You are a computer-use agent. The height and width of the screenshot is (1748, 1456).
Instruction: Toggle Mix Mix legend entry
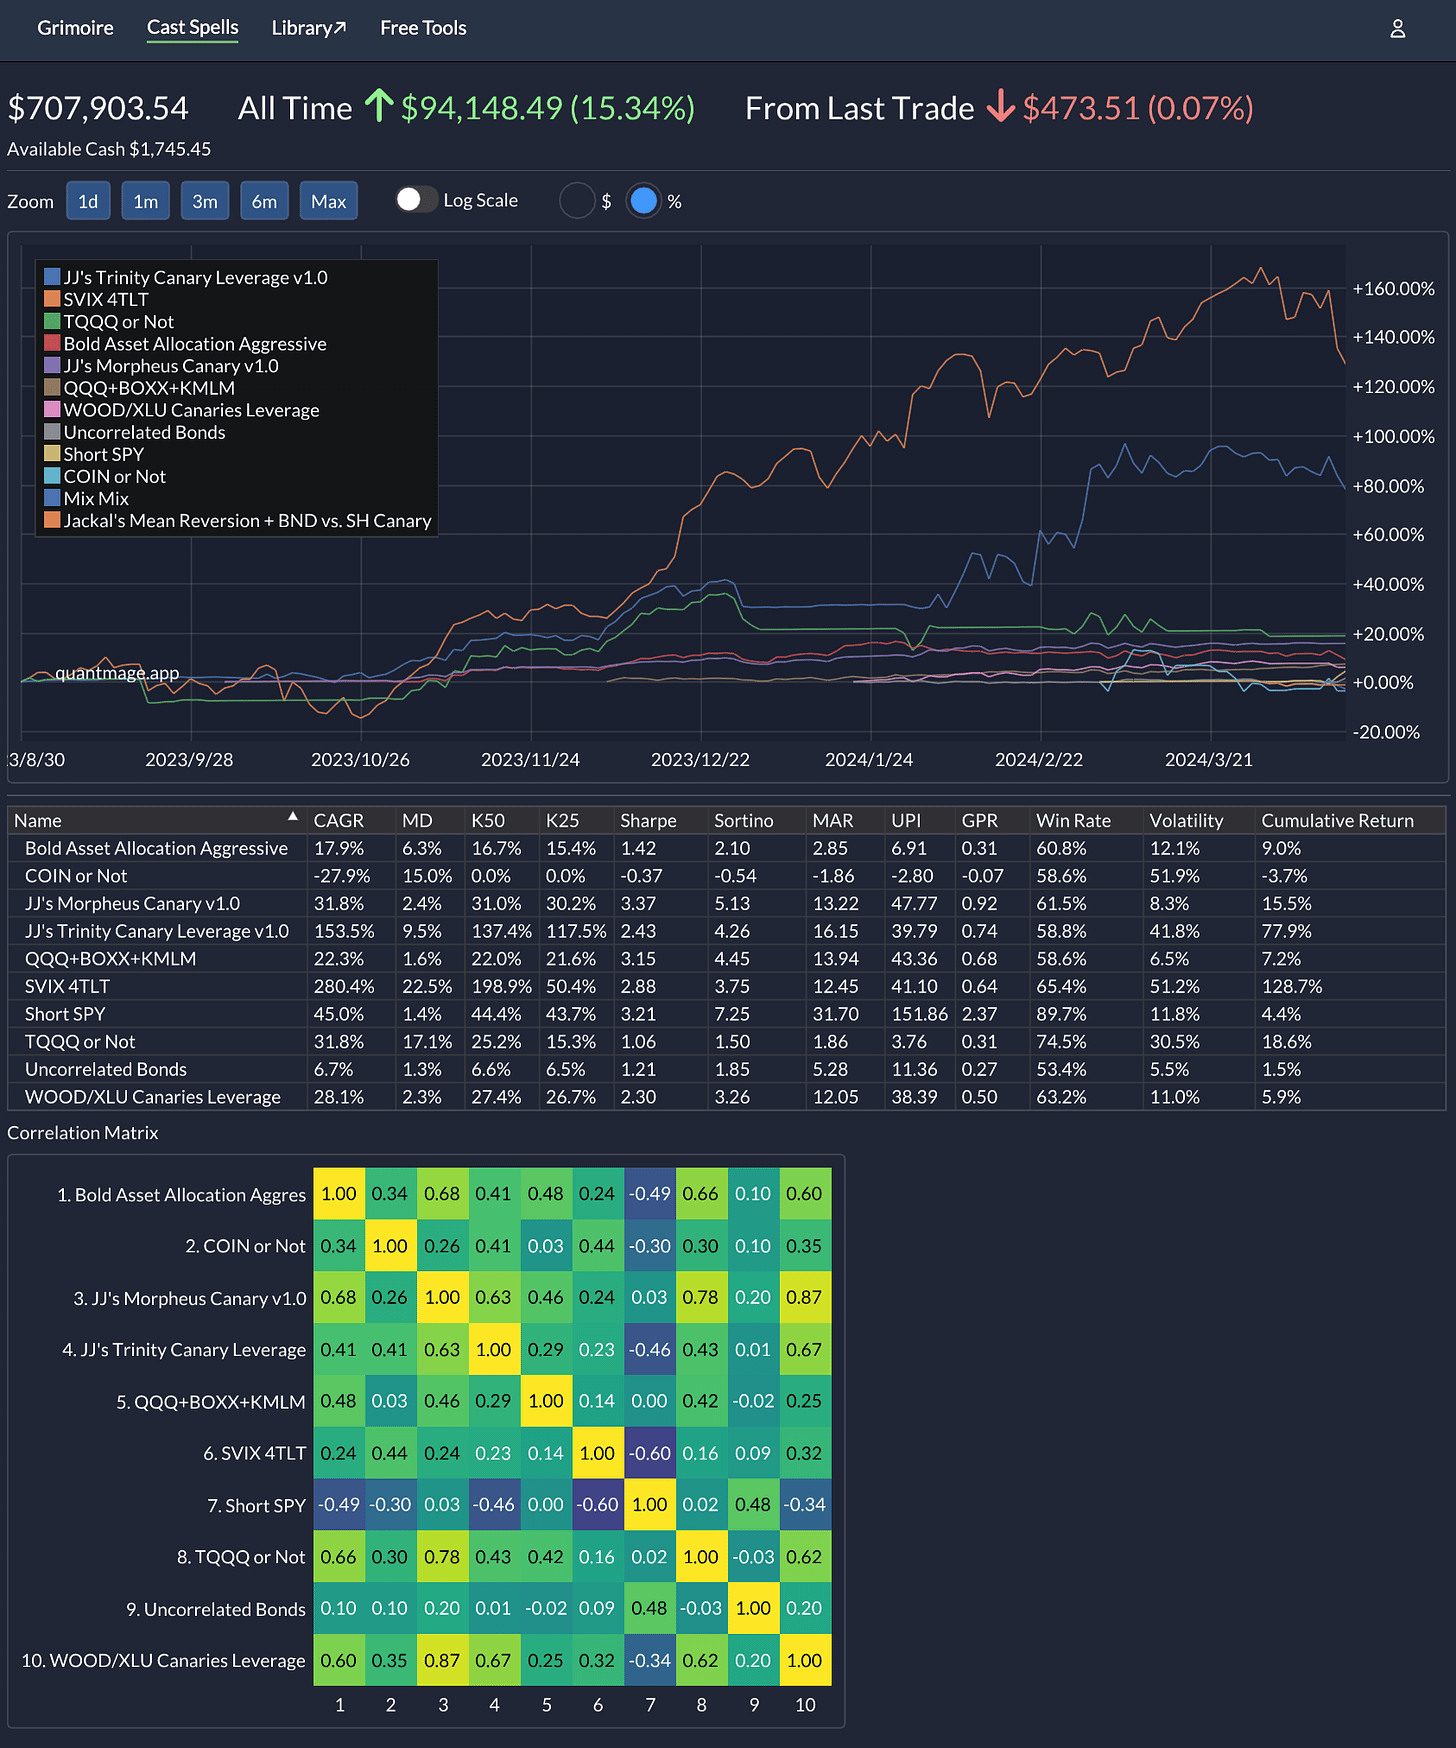coord(86,498)
